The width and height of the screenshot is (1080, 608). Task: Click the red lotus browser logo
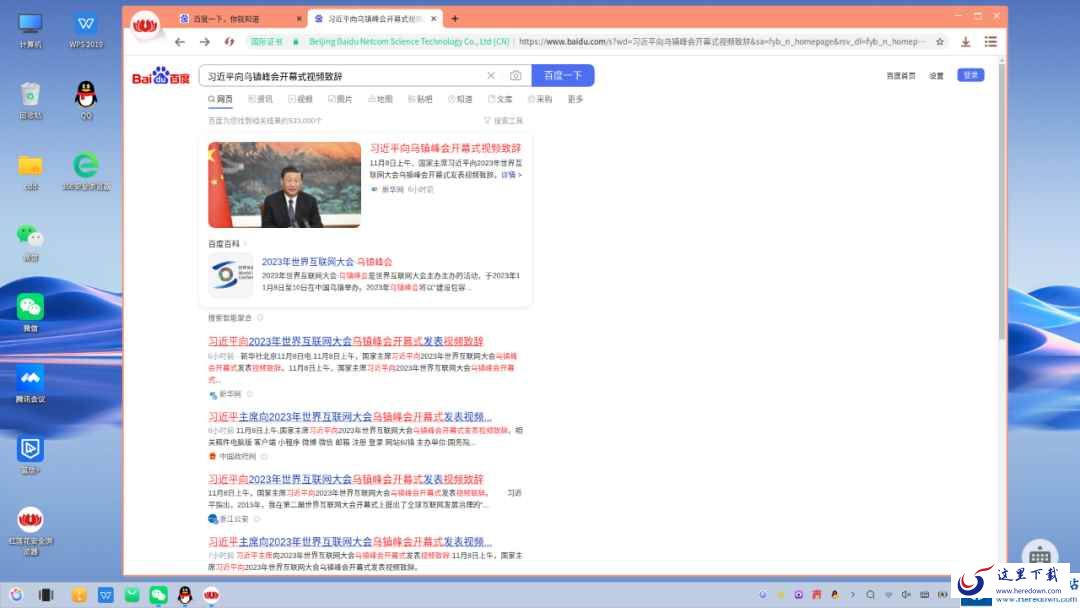(145, 26)
